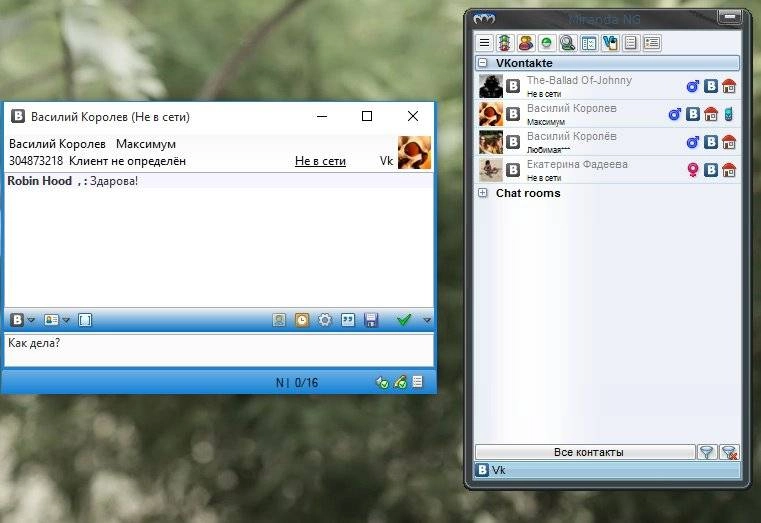
Task: Minimize the Miranda NG contact list window
Action: pyautogui.click(x=729, y=17)
